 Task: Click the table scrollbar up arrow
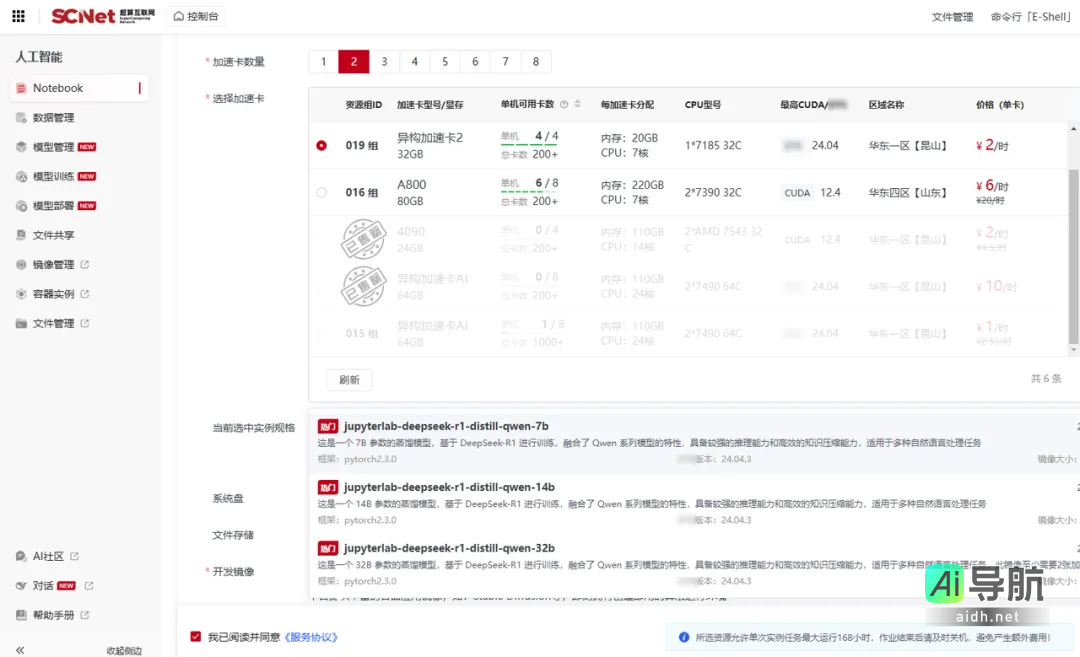coord(1073,129)
